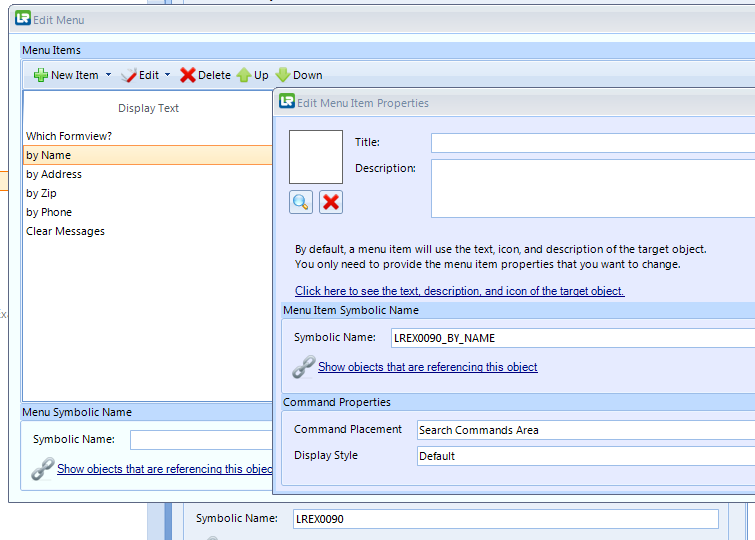Open Command Placement combo box
Screen dimensions: 755x540
586,430
